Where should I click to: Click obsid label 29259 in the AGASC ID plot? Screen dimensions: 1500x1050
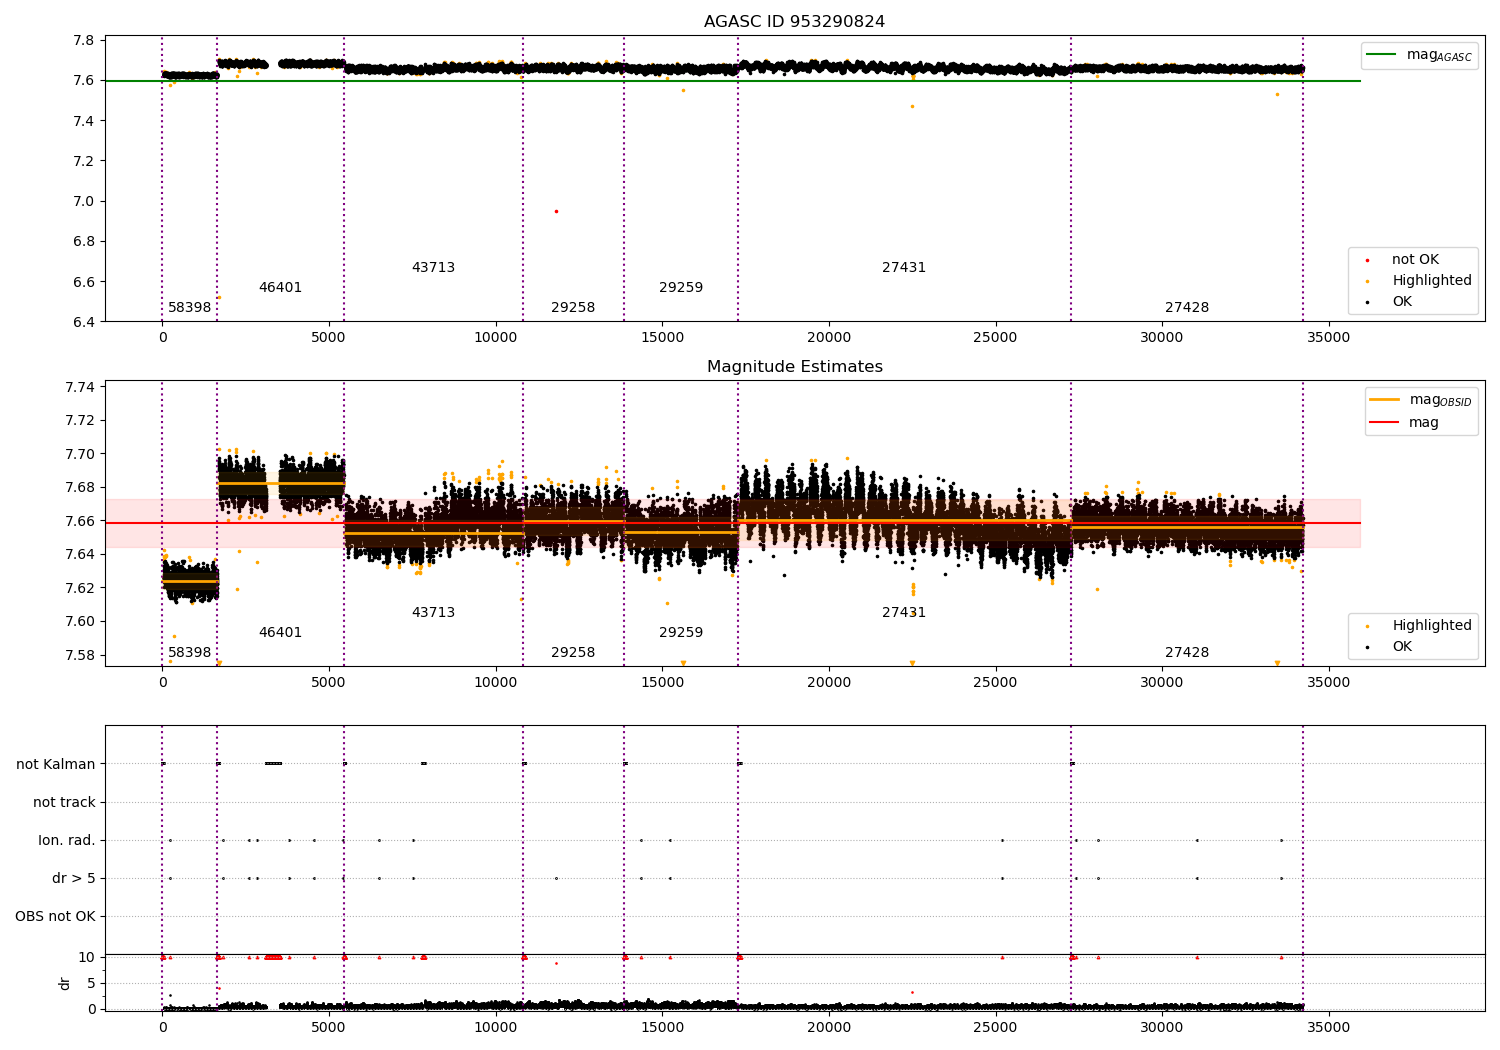point(681,288)
